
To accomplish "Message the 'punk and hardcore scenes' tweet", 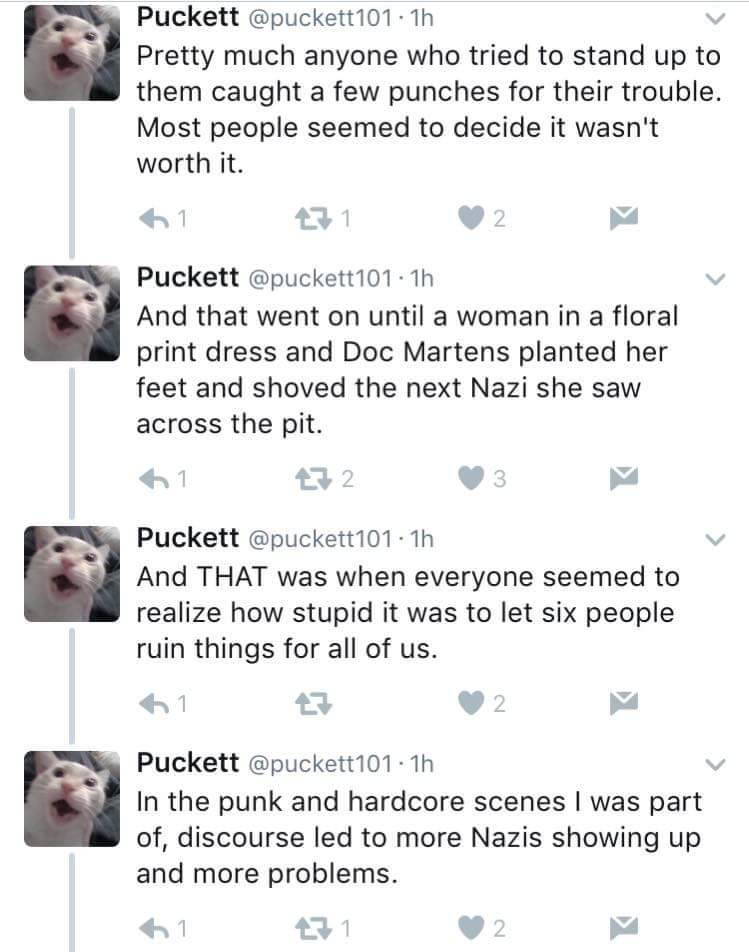I will [625, 929].
